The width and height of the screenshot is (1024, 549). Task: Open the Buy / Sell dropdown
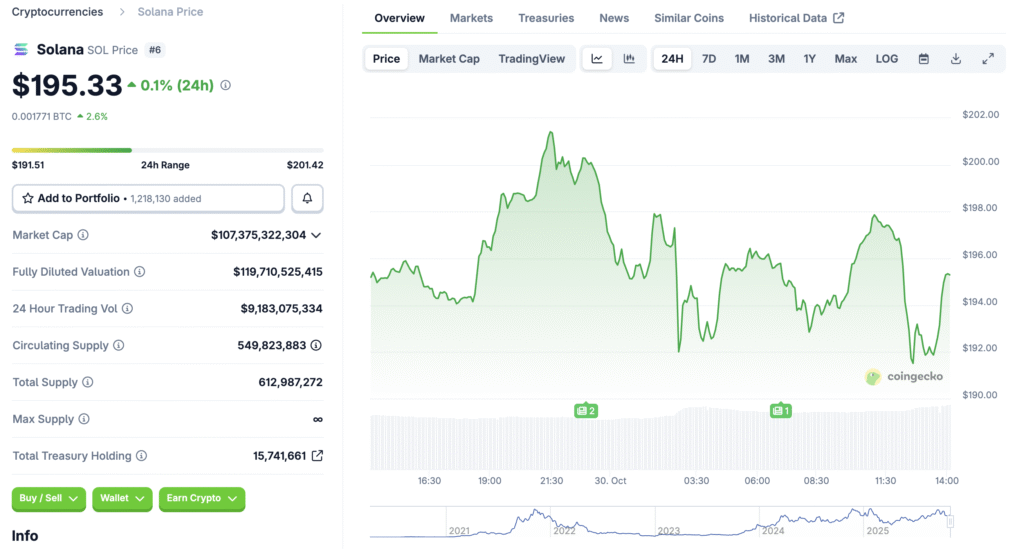click(x=49, y=499)
